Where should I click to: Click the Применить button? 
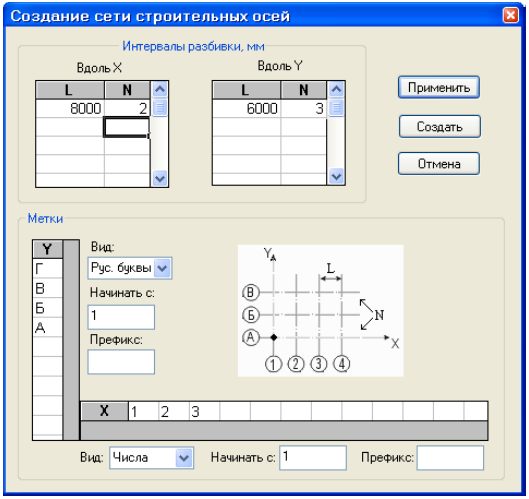[439, 87]
